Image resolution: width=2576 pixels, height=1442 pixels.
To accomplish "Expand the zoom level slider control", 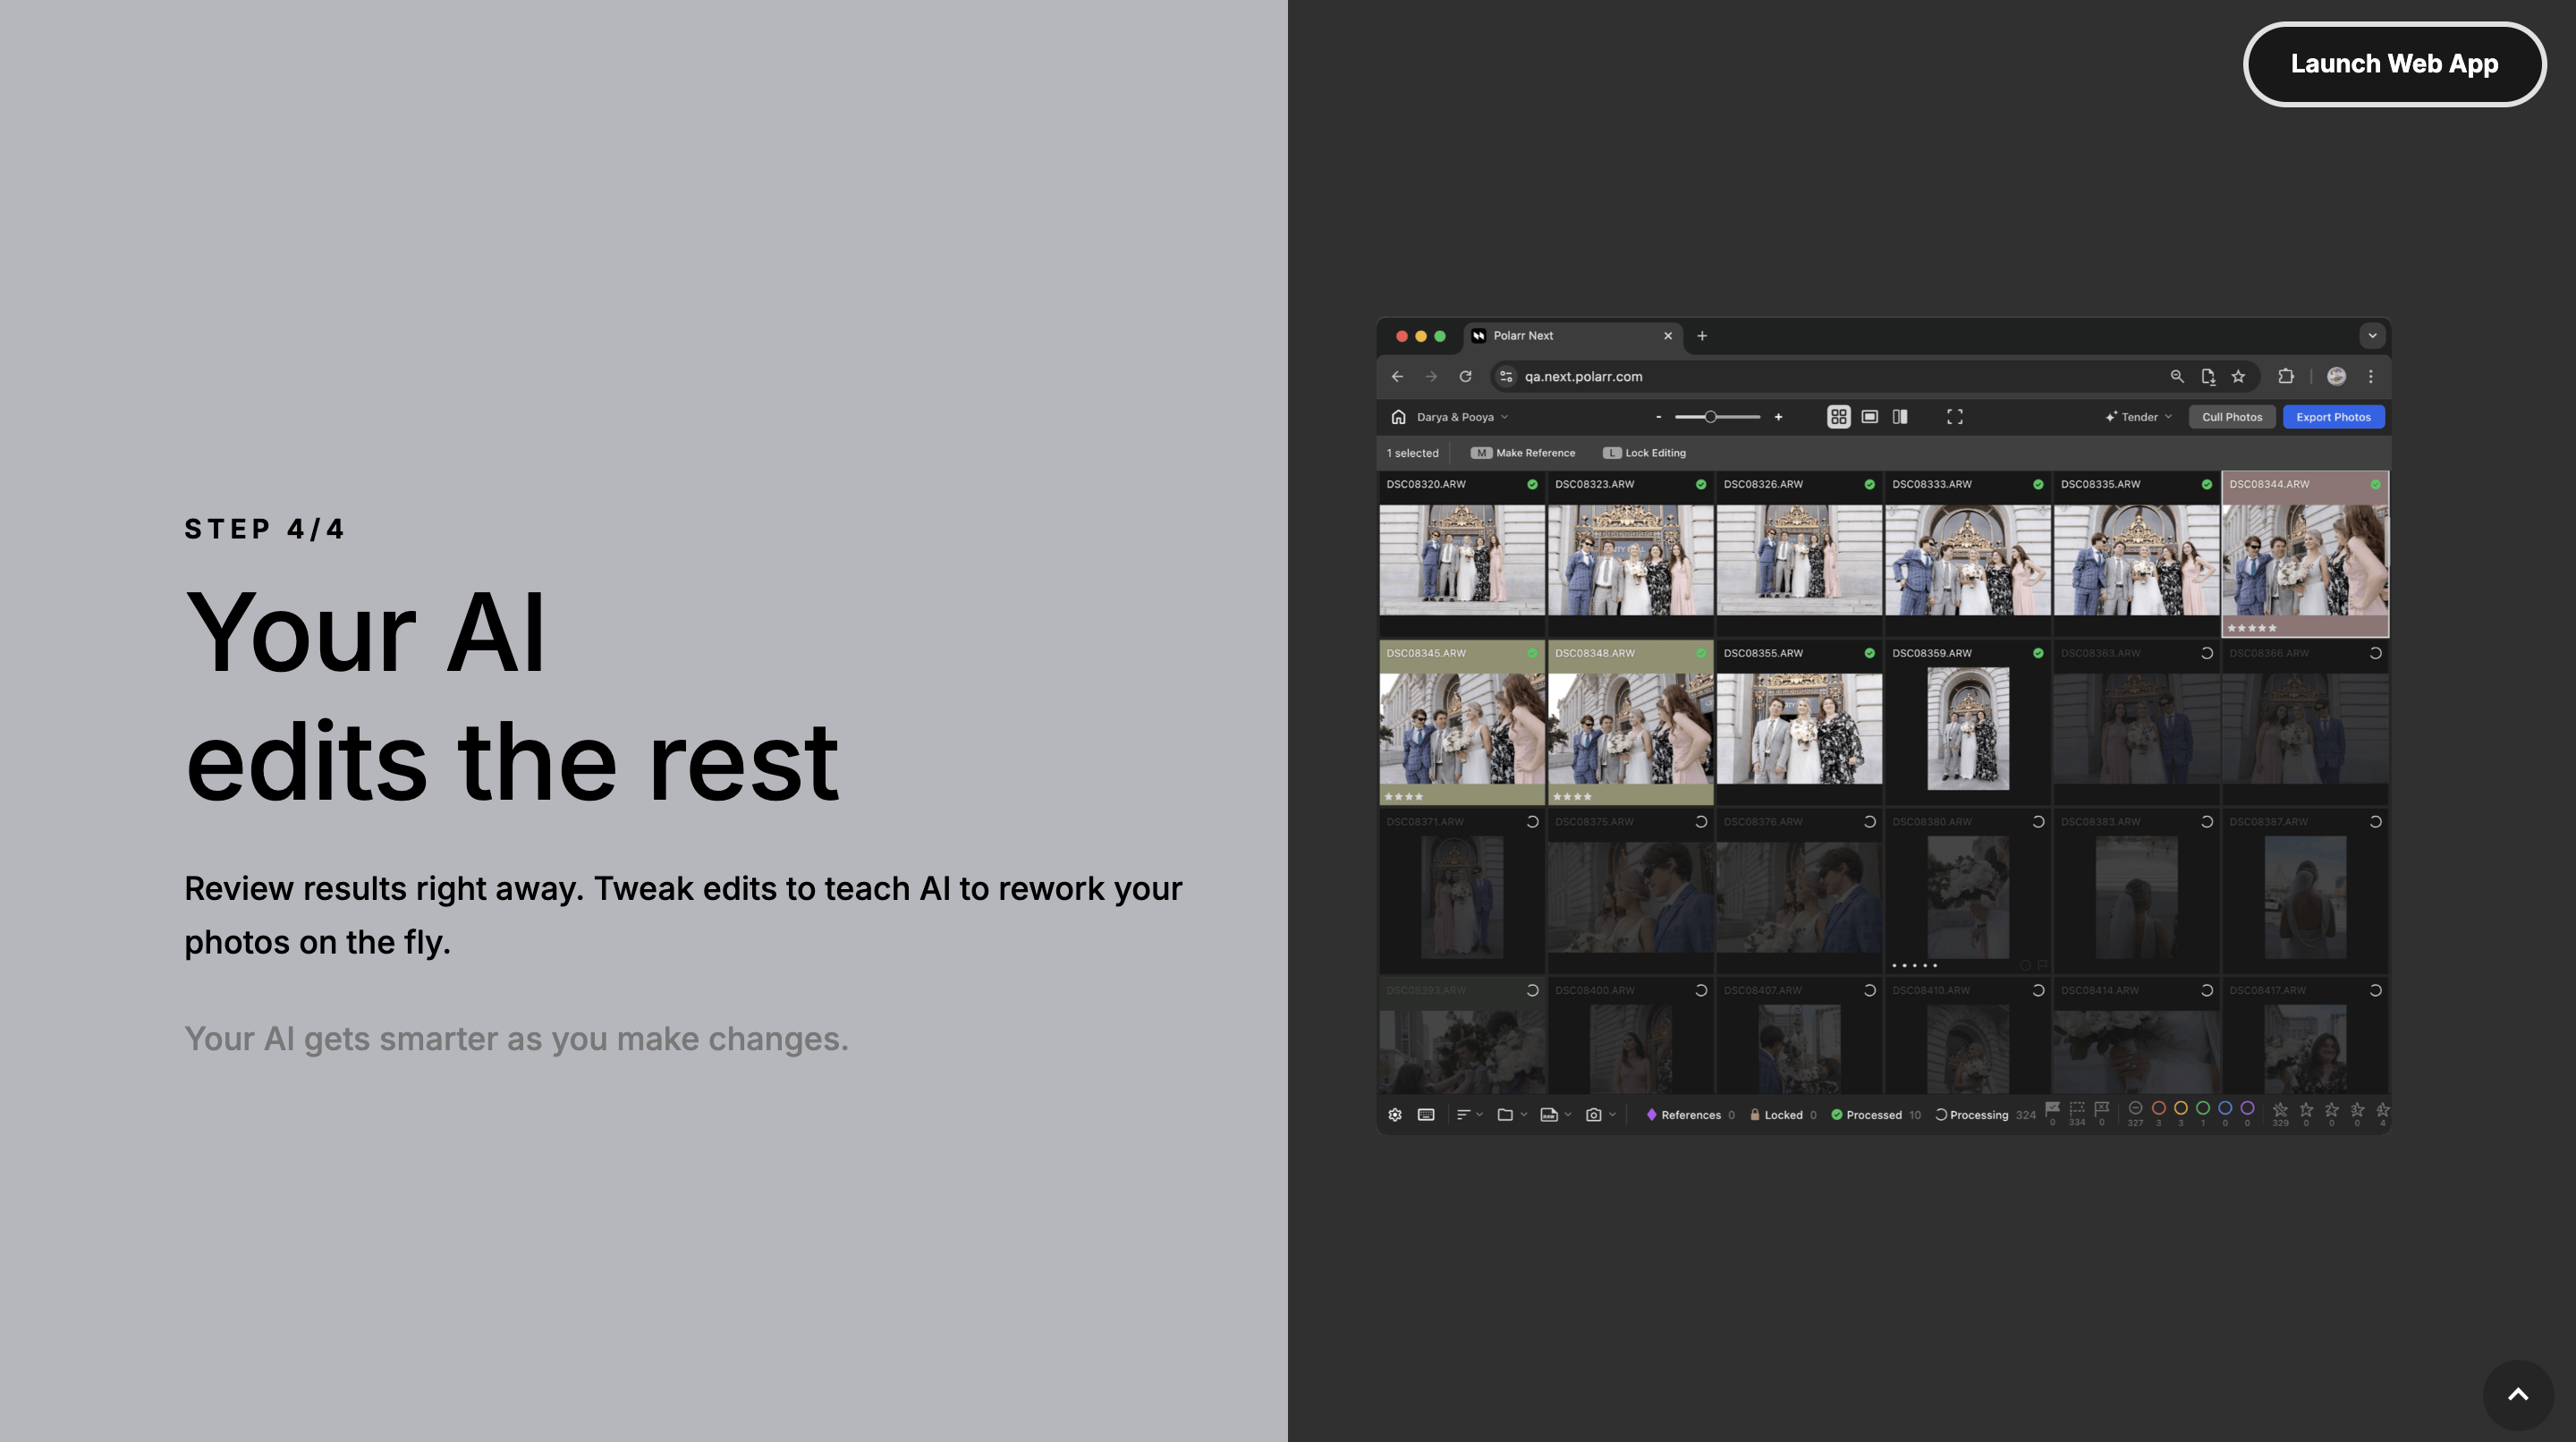I will tap(1716, 416).
